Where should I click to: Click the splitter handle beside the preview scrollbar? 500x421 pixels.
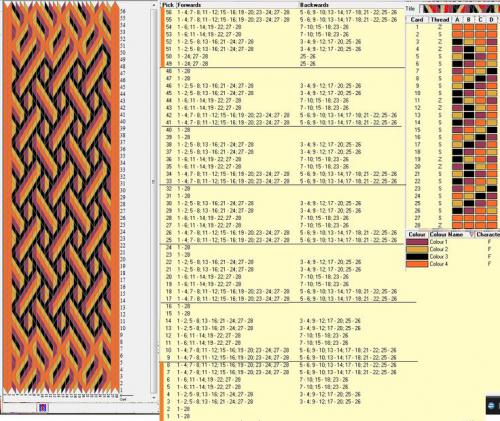(x=154, y=182)
